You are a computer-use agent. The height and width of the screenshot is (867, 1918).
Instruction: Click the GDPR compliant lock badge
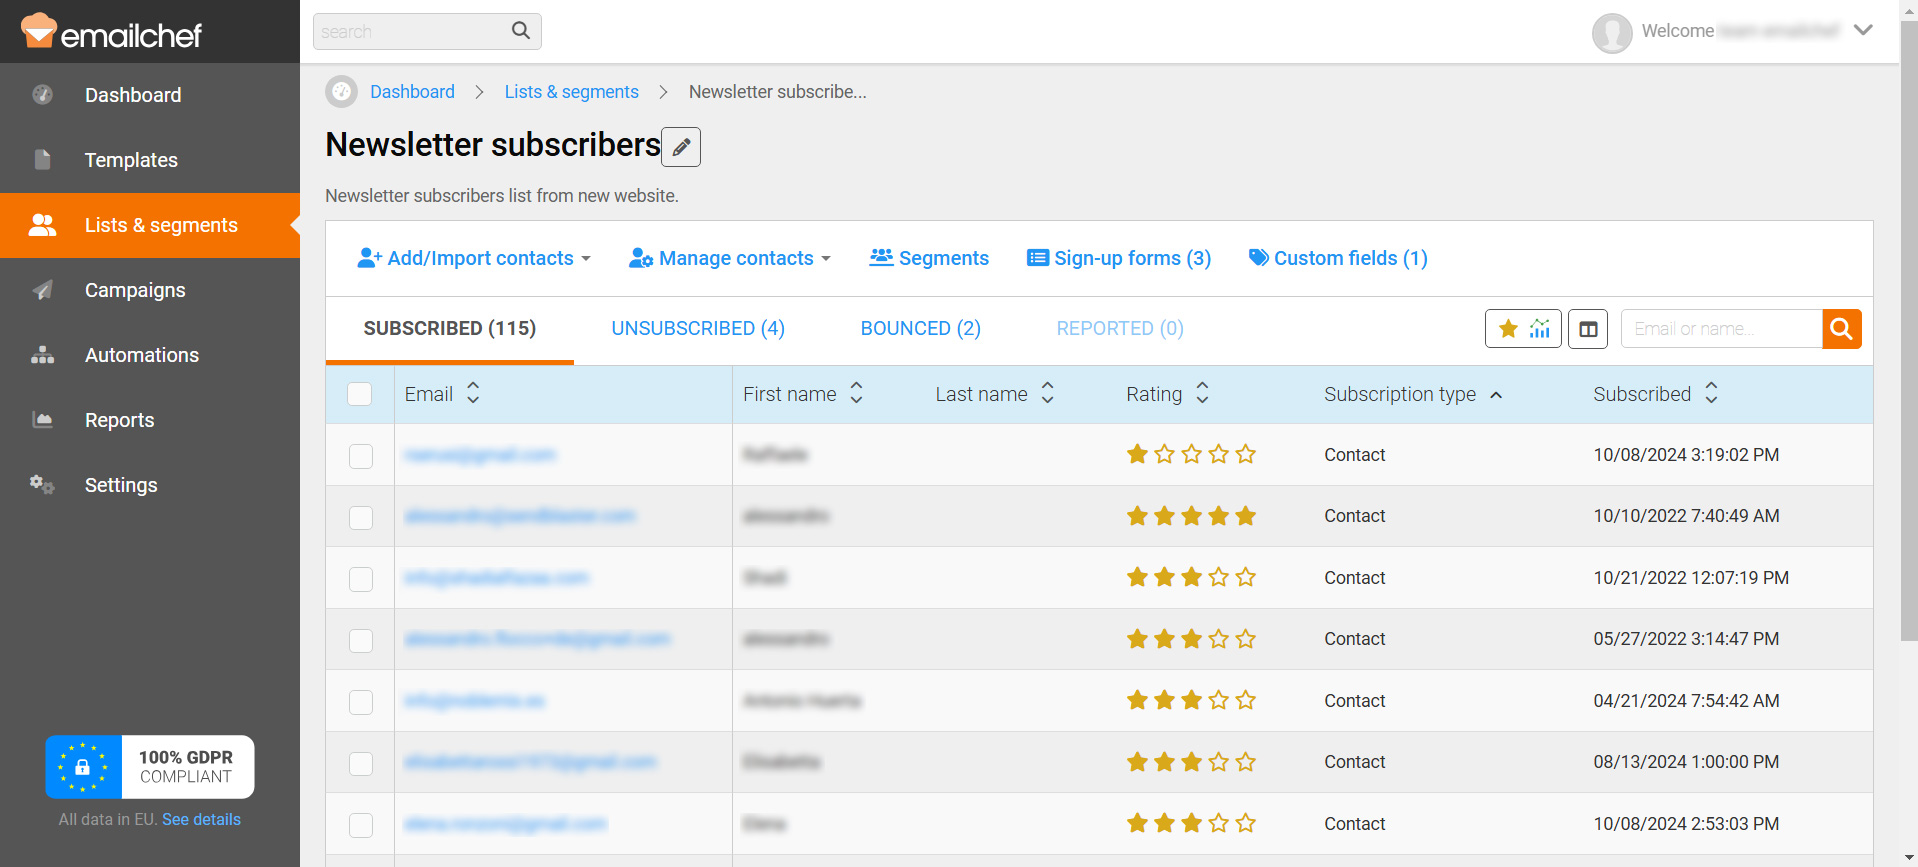(x=150, y=767)
